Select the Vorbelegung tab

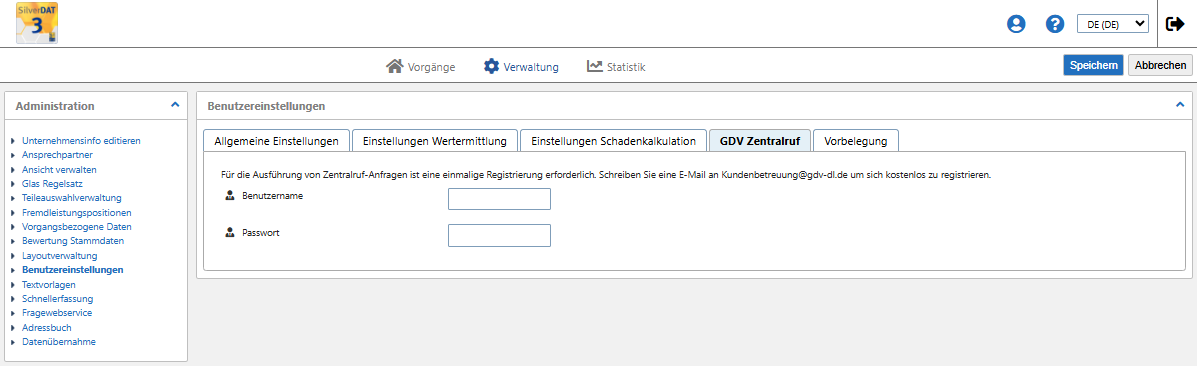[x=856, y=141]
